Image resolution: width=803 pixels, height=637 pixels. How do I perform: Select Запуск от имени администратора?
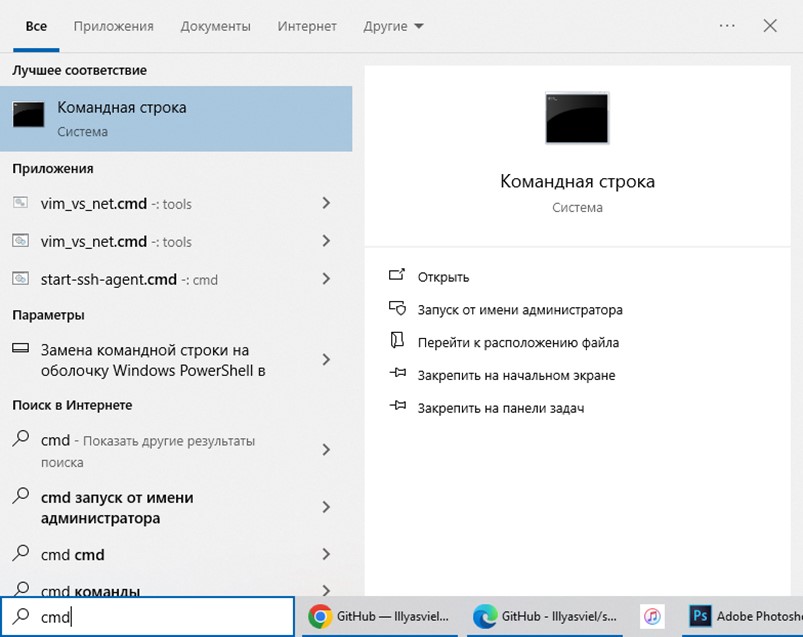coord(519,310)
